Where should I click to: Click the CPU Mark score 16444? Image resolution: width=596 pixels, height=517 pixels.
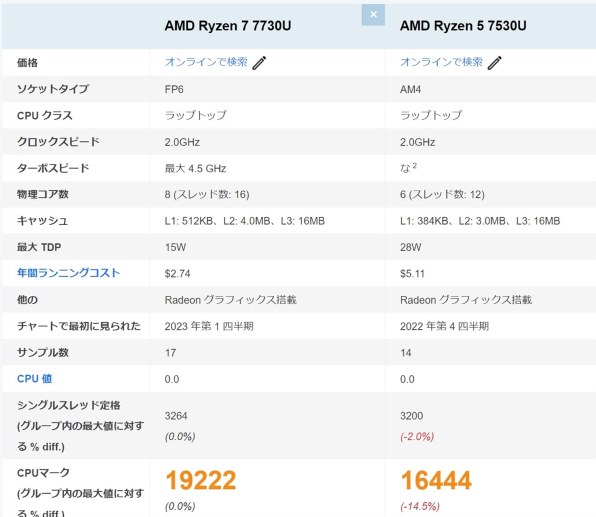436,480
